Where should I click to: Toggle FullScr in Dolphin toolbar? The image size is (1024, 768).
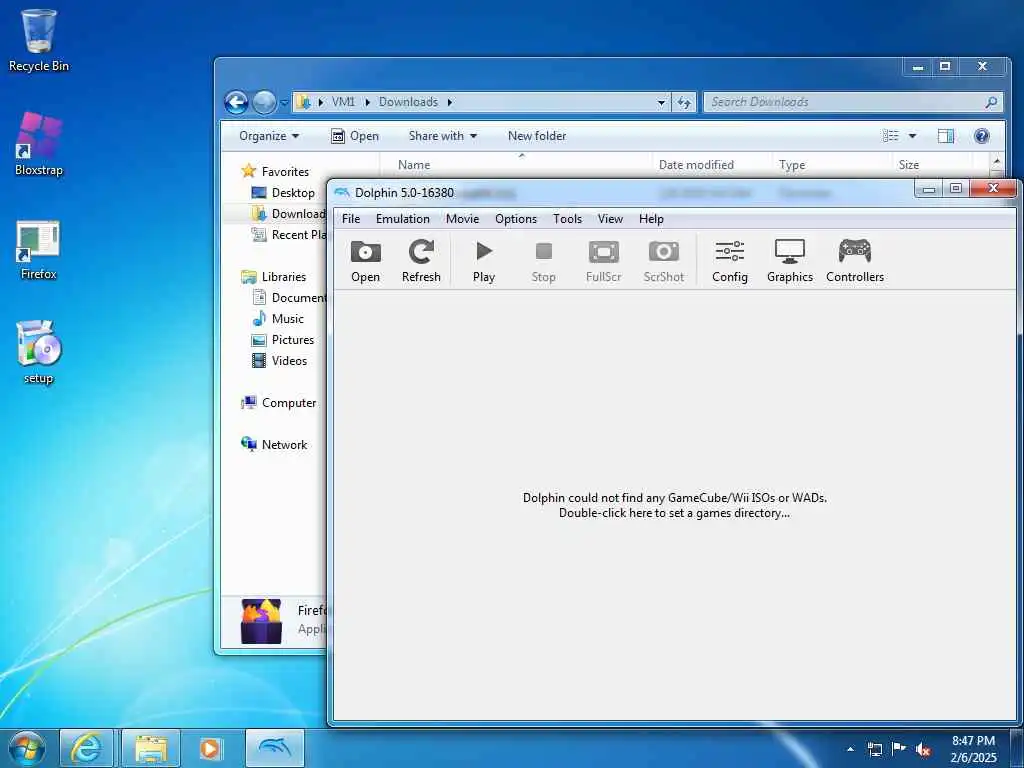[603, 261]
